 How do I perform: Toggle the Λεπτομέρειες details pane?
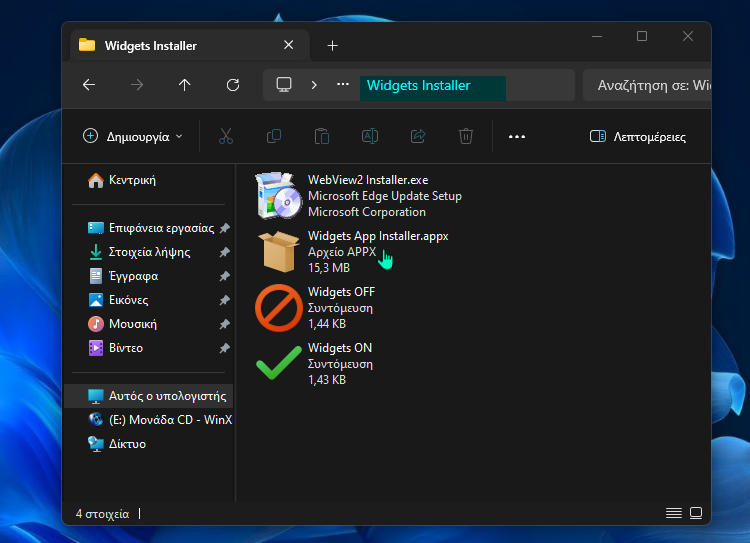638,137
